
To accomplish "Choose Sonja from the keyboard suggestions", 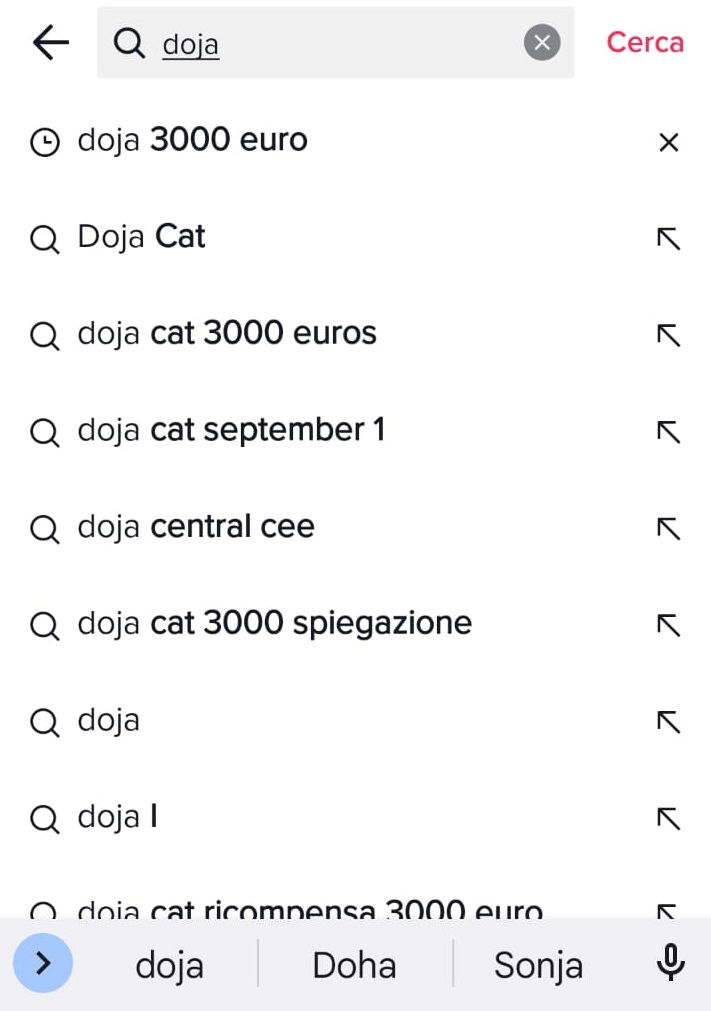I will point(537,963).
